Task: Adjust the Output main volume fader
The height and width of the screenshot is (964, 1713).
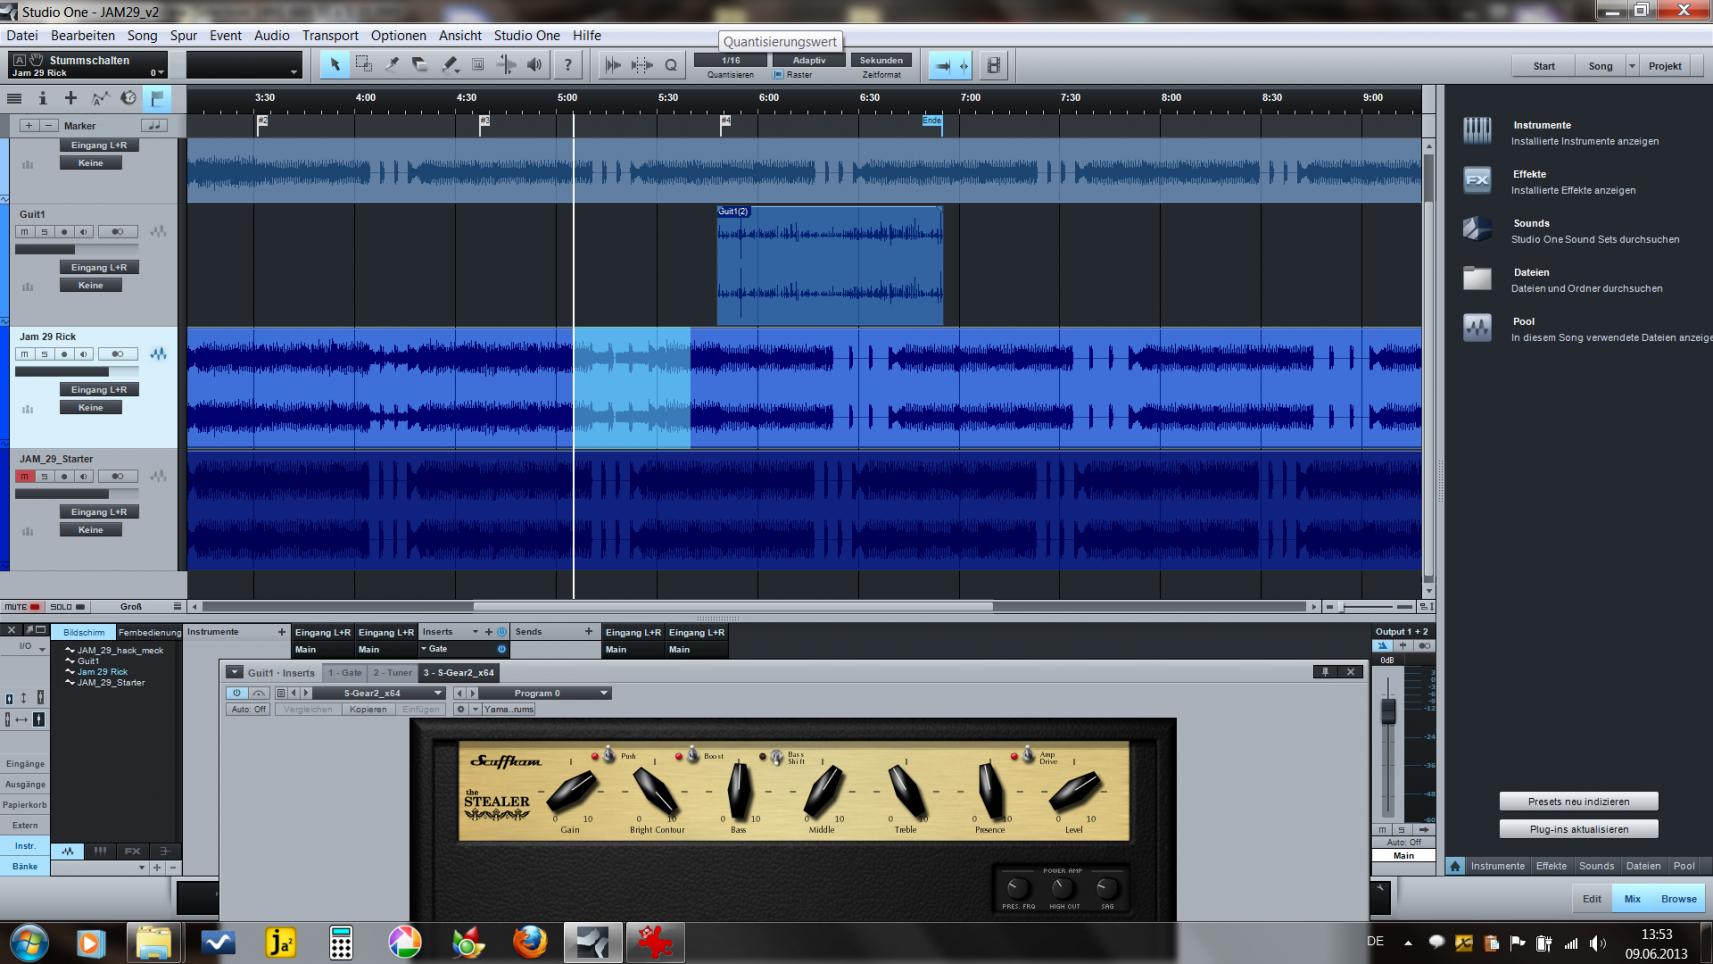Action: click(x=1388, y=711)
